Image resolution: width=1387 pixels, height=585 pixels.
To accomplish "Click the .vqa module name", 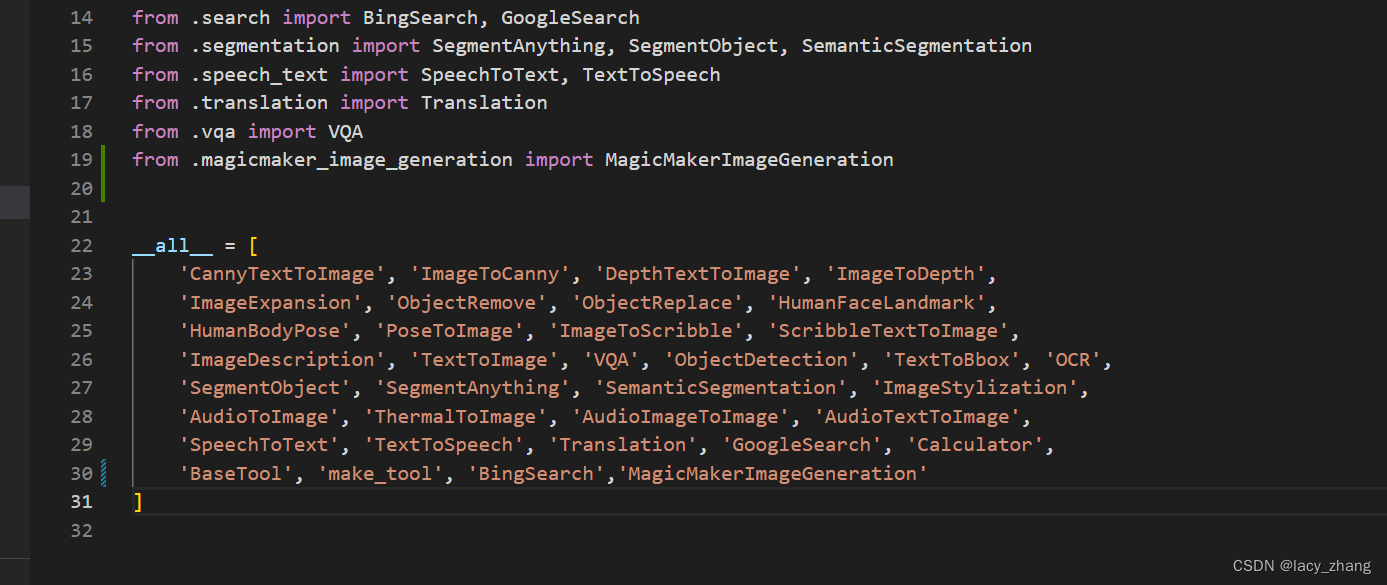I will coord(213,132).
